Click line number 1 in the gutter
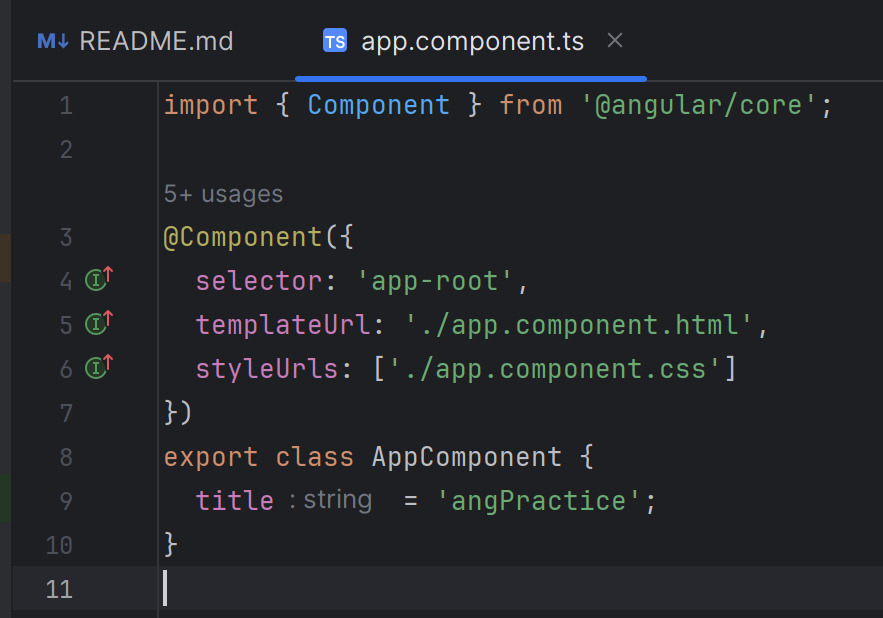The width and height of the screenshot is (883, 618). pyautogui.click(x=66, y=106)
